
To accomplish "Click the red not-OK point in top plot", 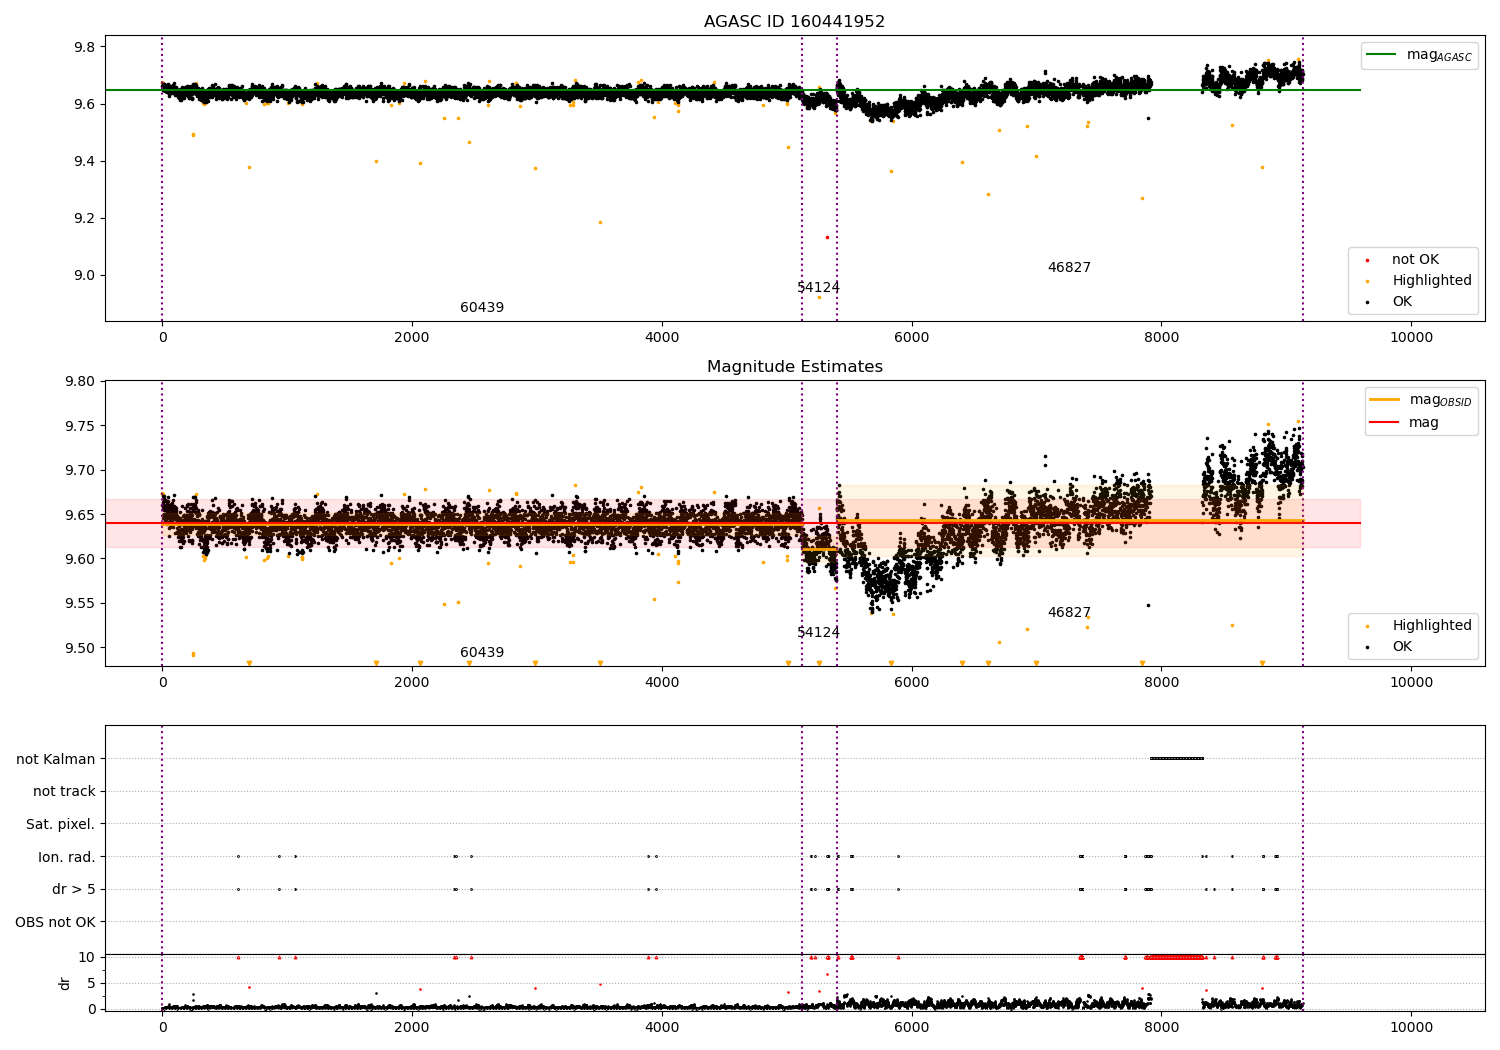I will pyautogui.click(x=827, y=237).
